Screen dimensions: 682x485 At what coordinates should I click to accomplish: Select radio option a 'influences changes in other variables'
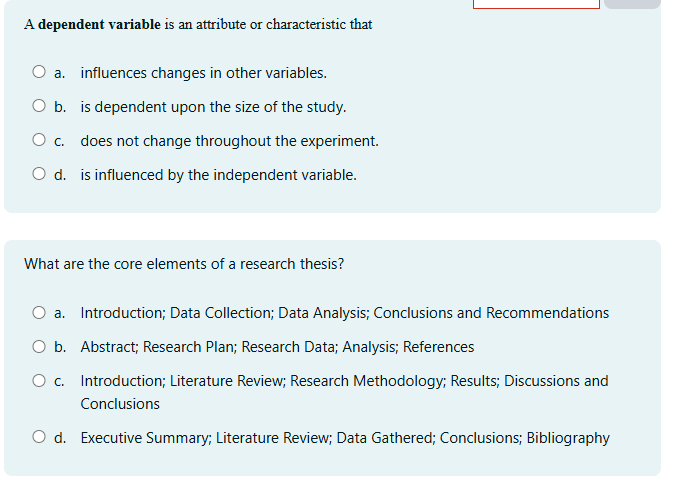pos(39,73)
